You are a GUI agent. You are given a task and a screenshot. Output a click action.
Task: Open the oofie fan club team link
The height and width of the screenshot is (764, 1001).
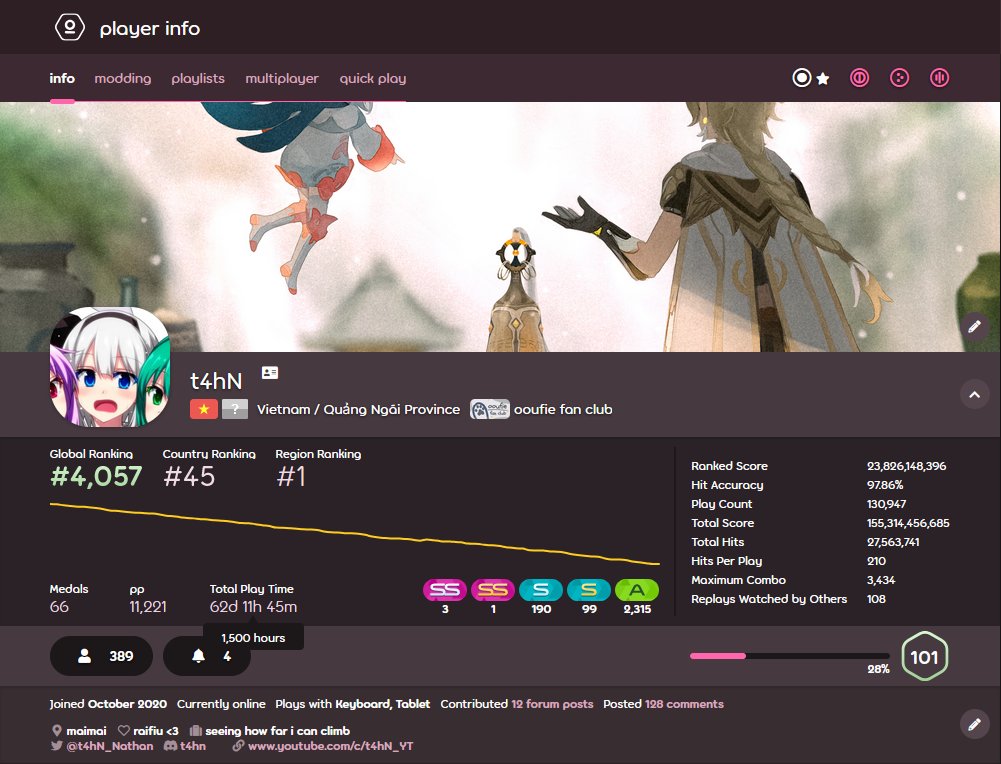[x=563, y=409]
